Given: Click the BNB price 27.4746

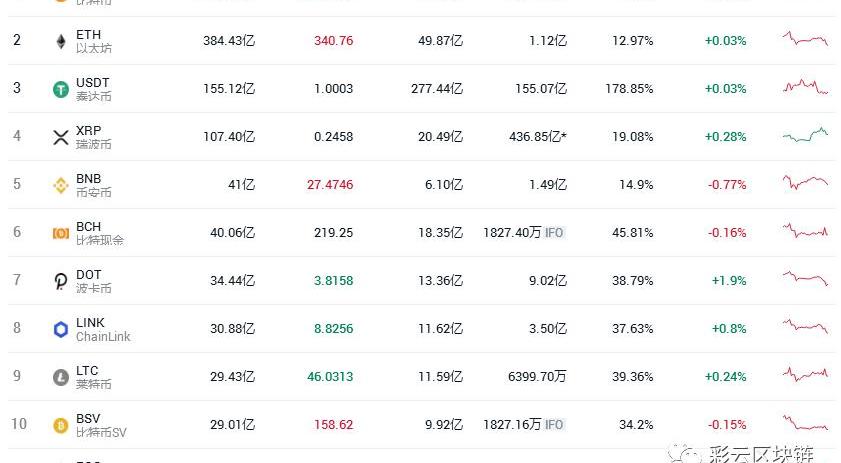Looking at the screenshot, I should pos(326,185).
